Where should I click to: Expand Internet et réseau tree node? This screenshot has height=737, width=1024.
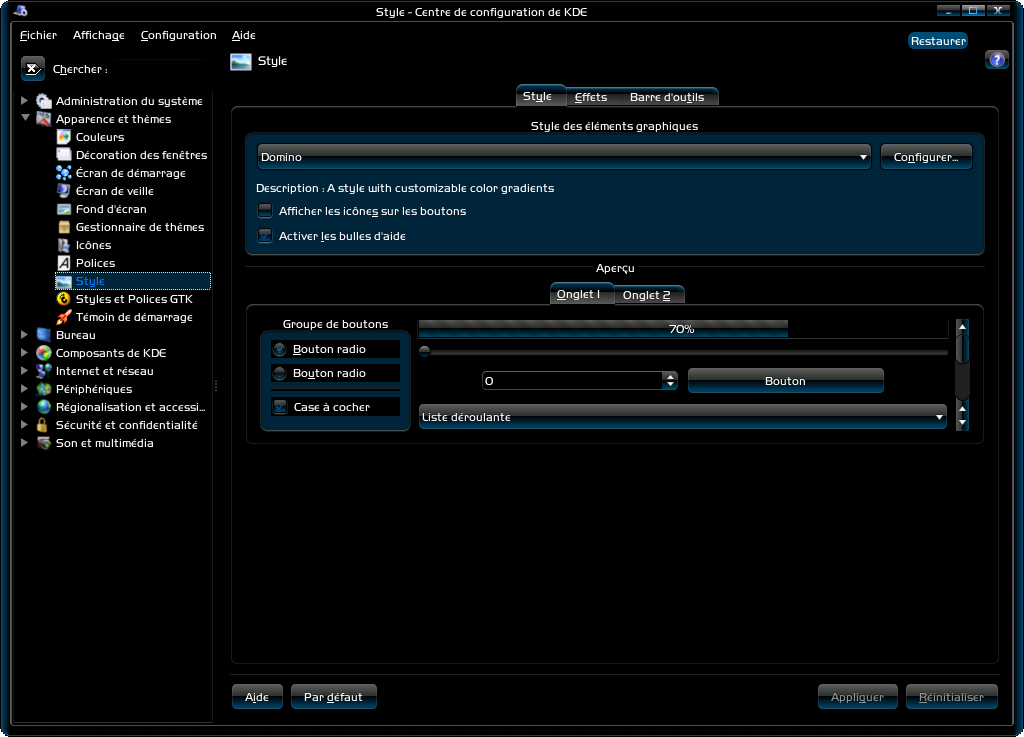point(24,371)
